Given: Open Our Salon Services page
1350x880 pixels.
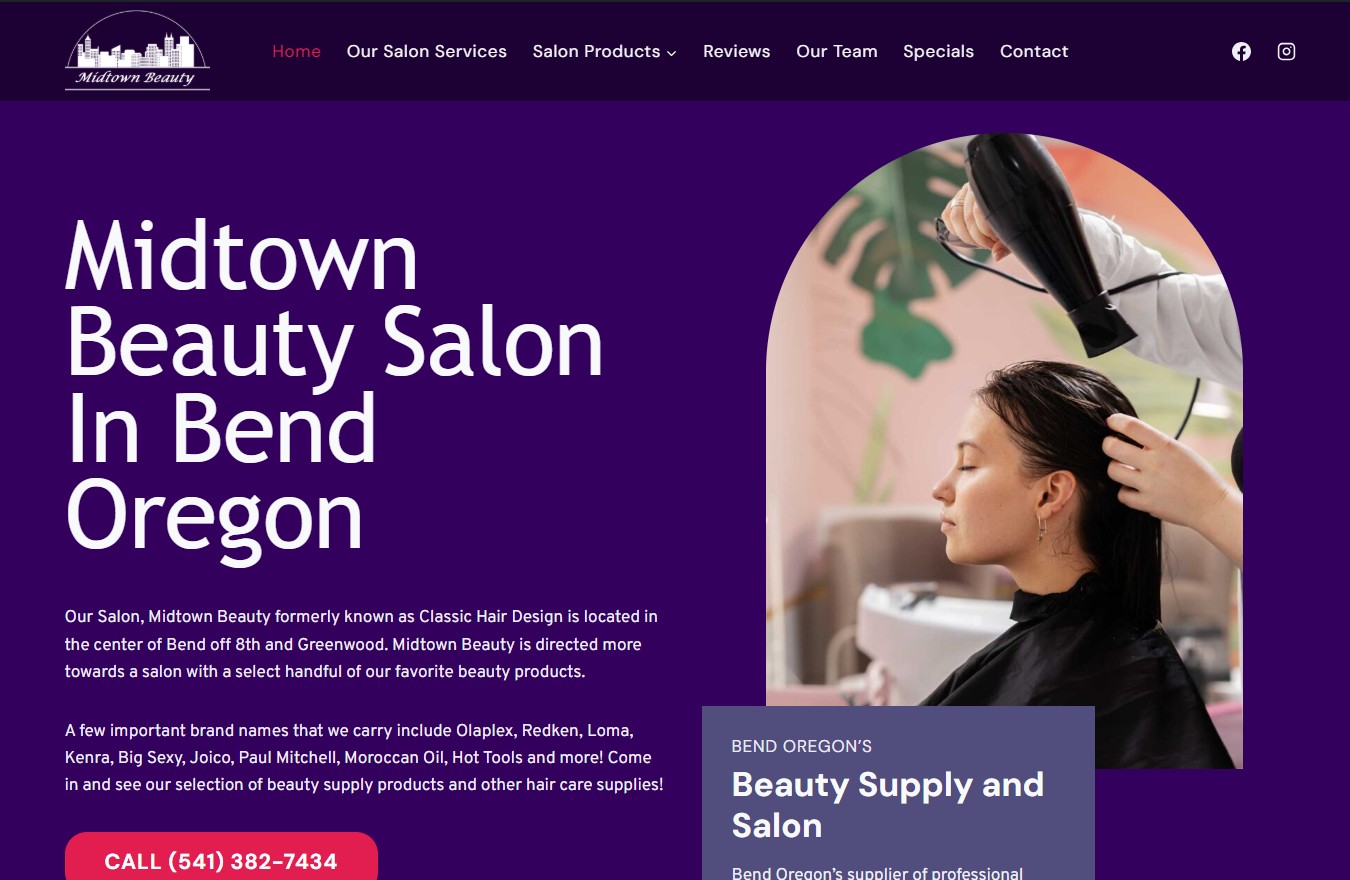Looking at the screenshot, I should 427,51.
